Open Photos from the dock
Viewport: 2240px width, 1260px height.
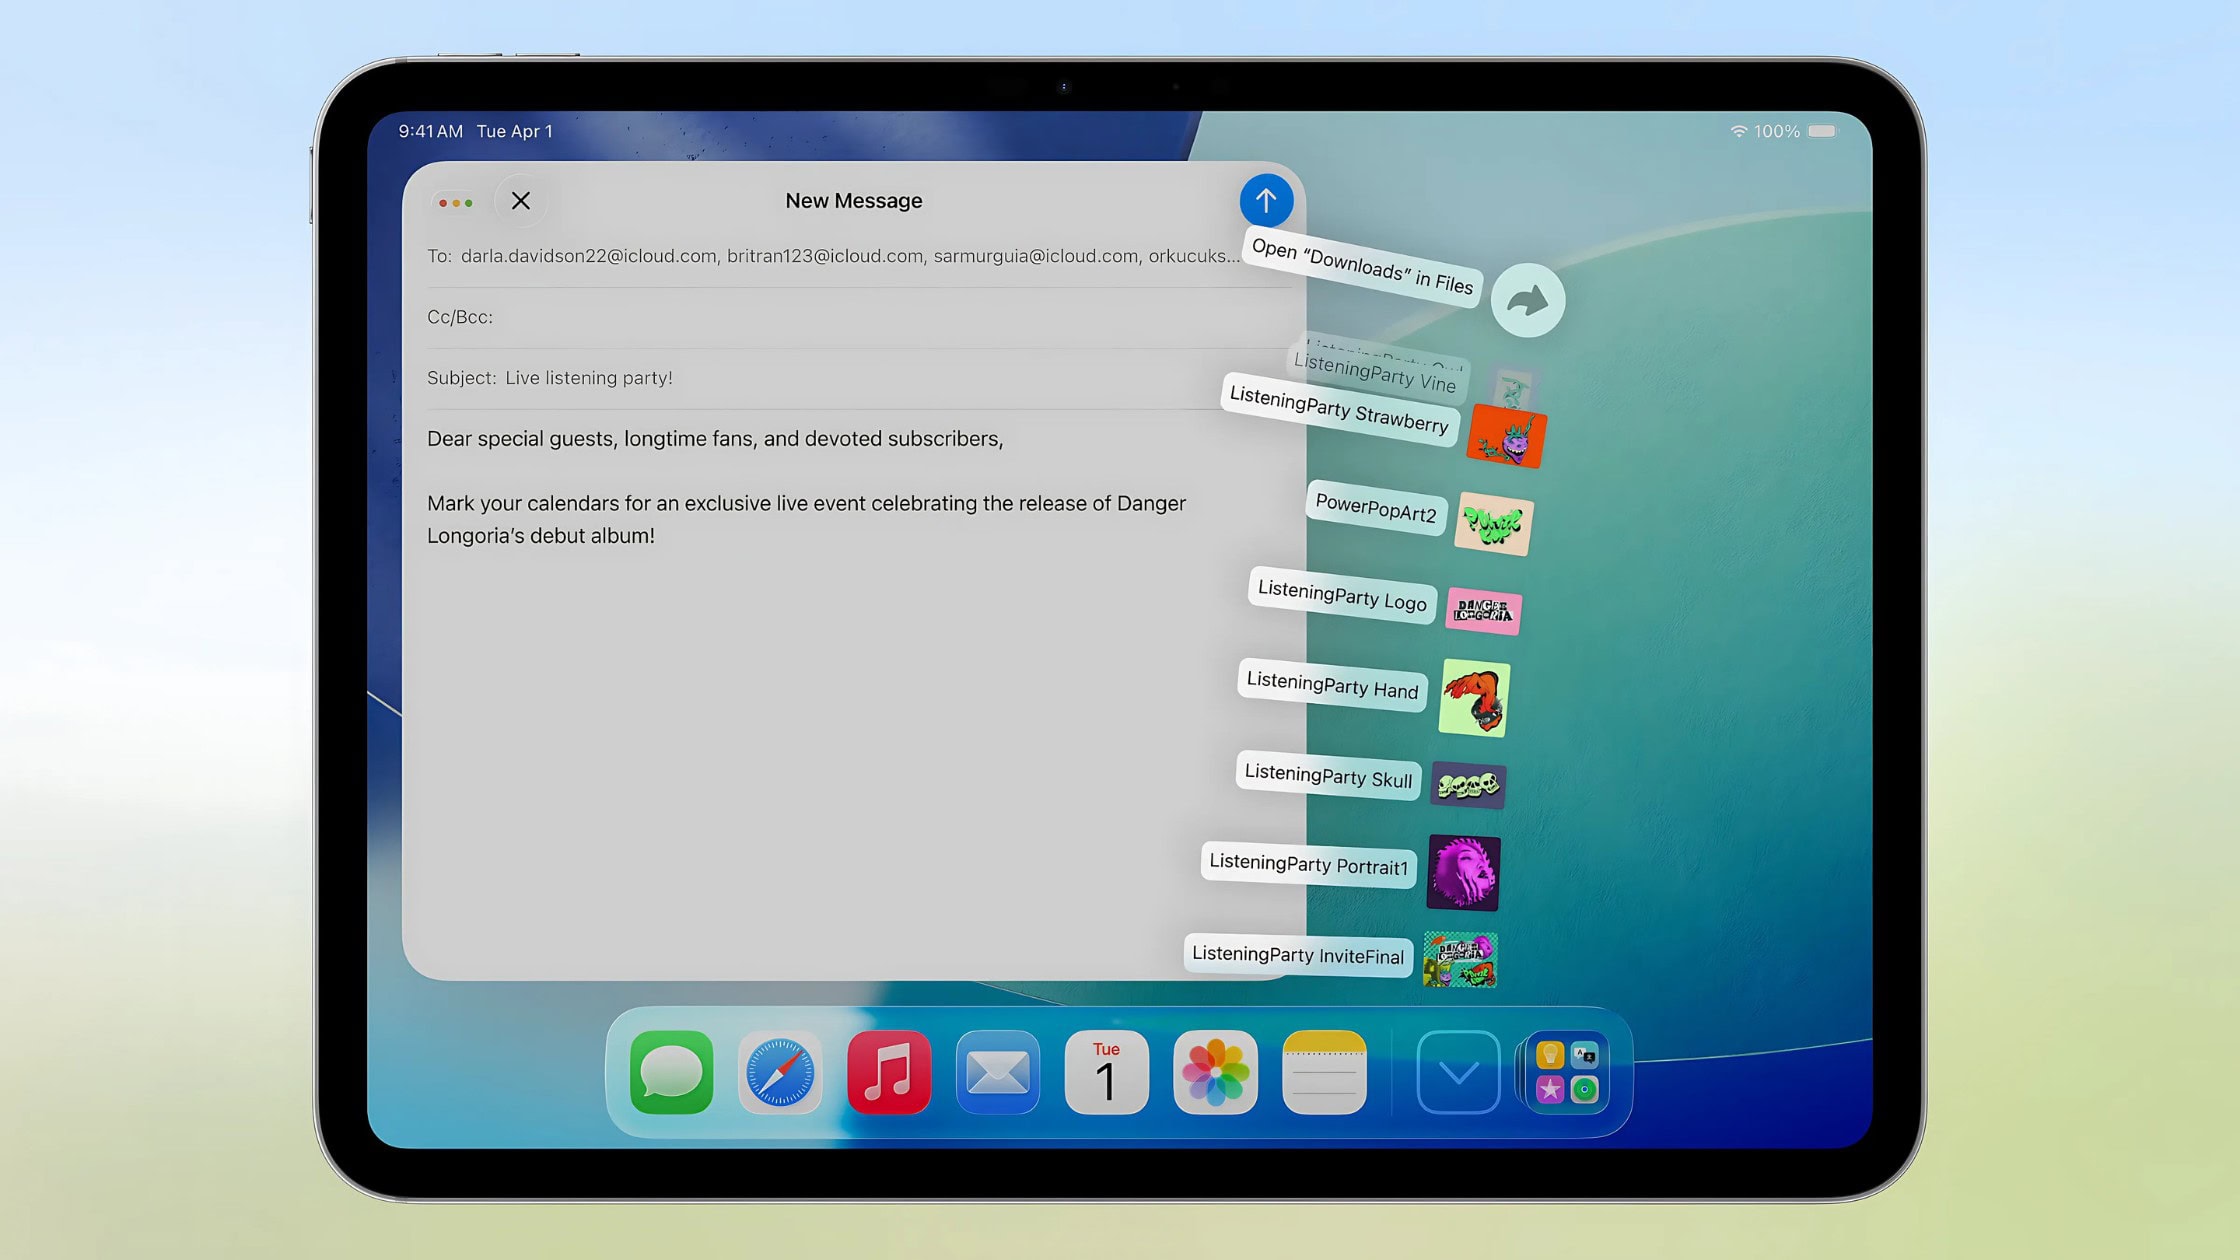pyautogui.click(x=1214, y=1073)
